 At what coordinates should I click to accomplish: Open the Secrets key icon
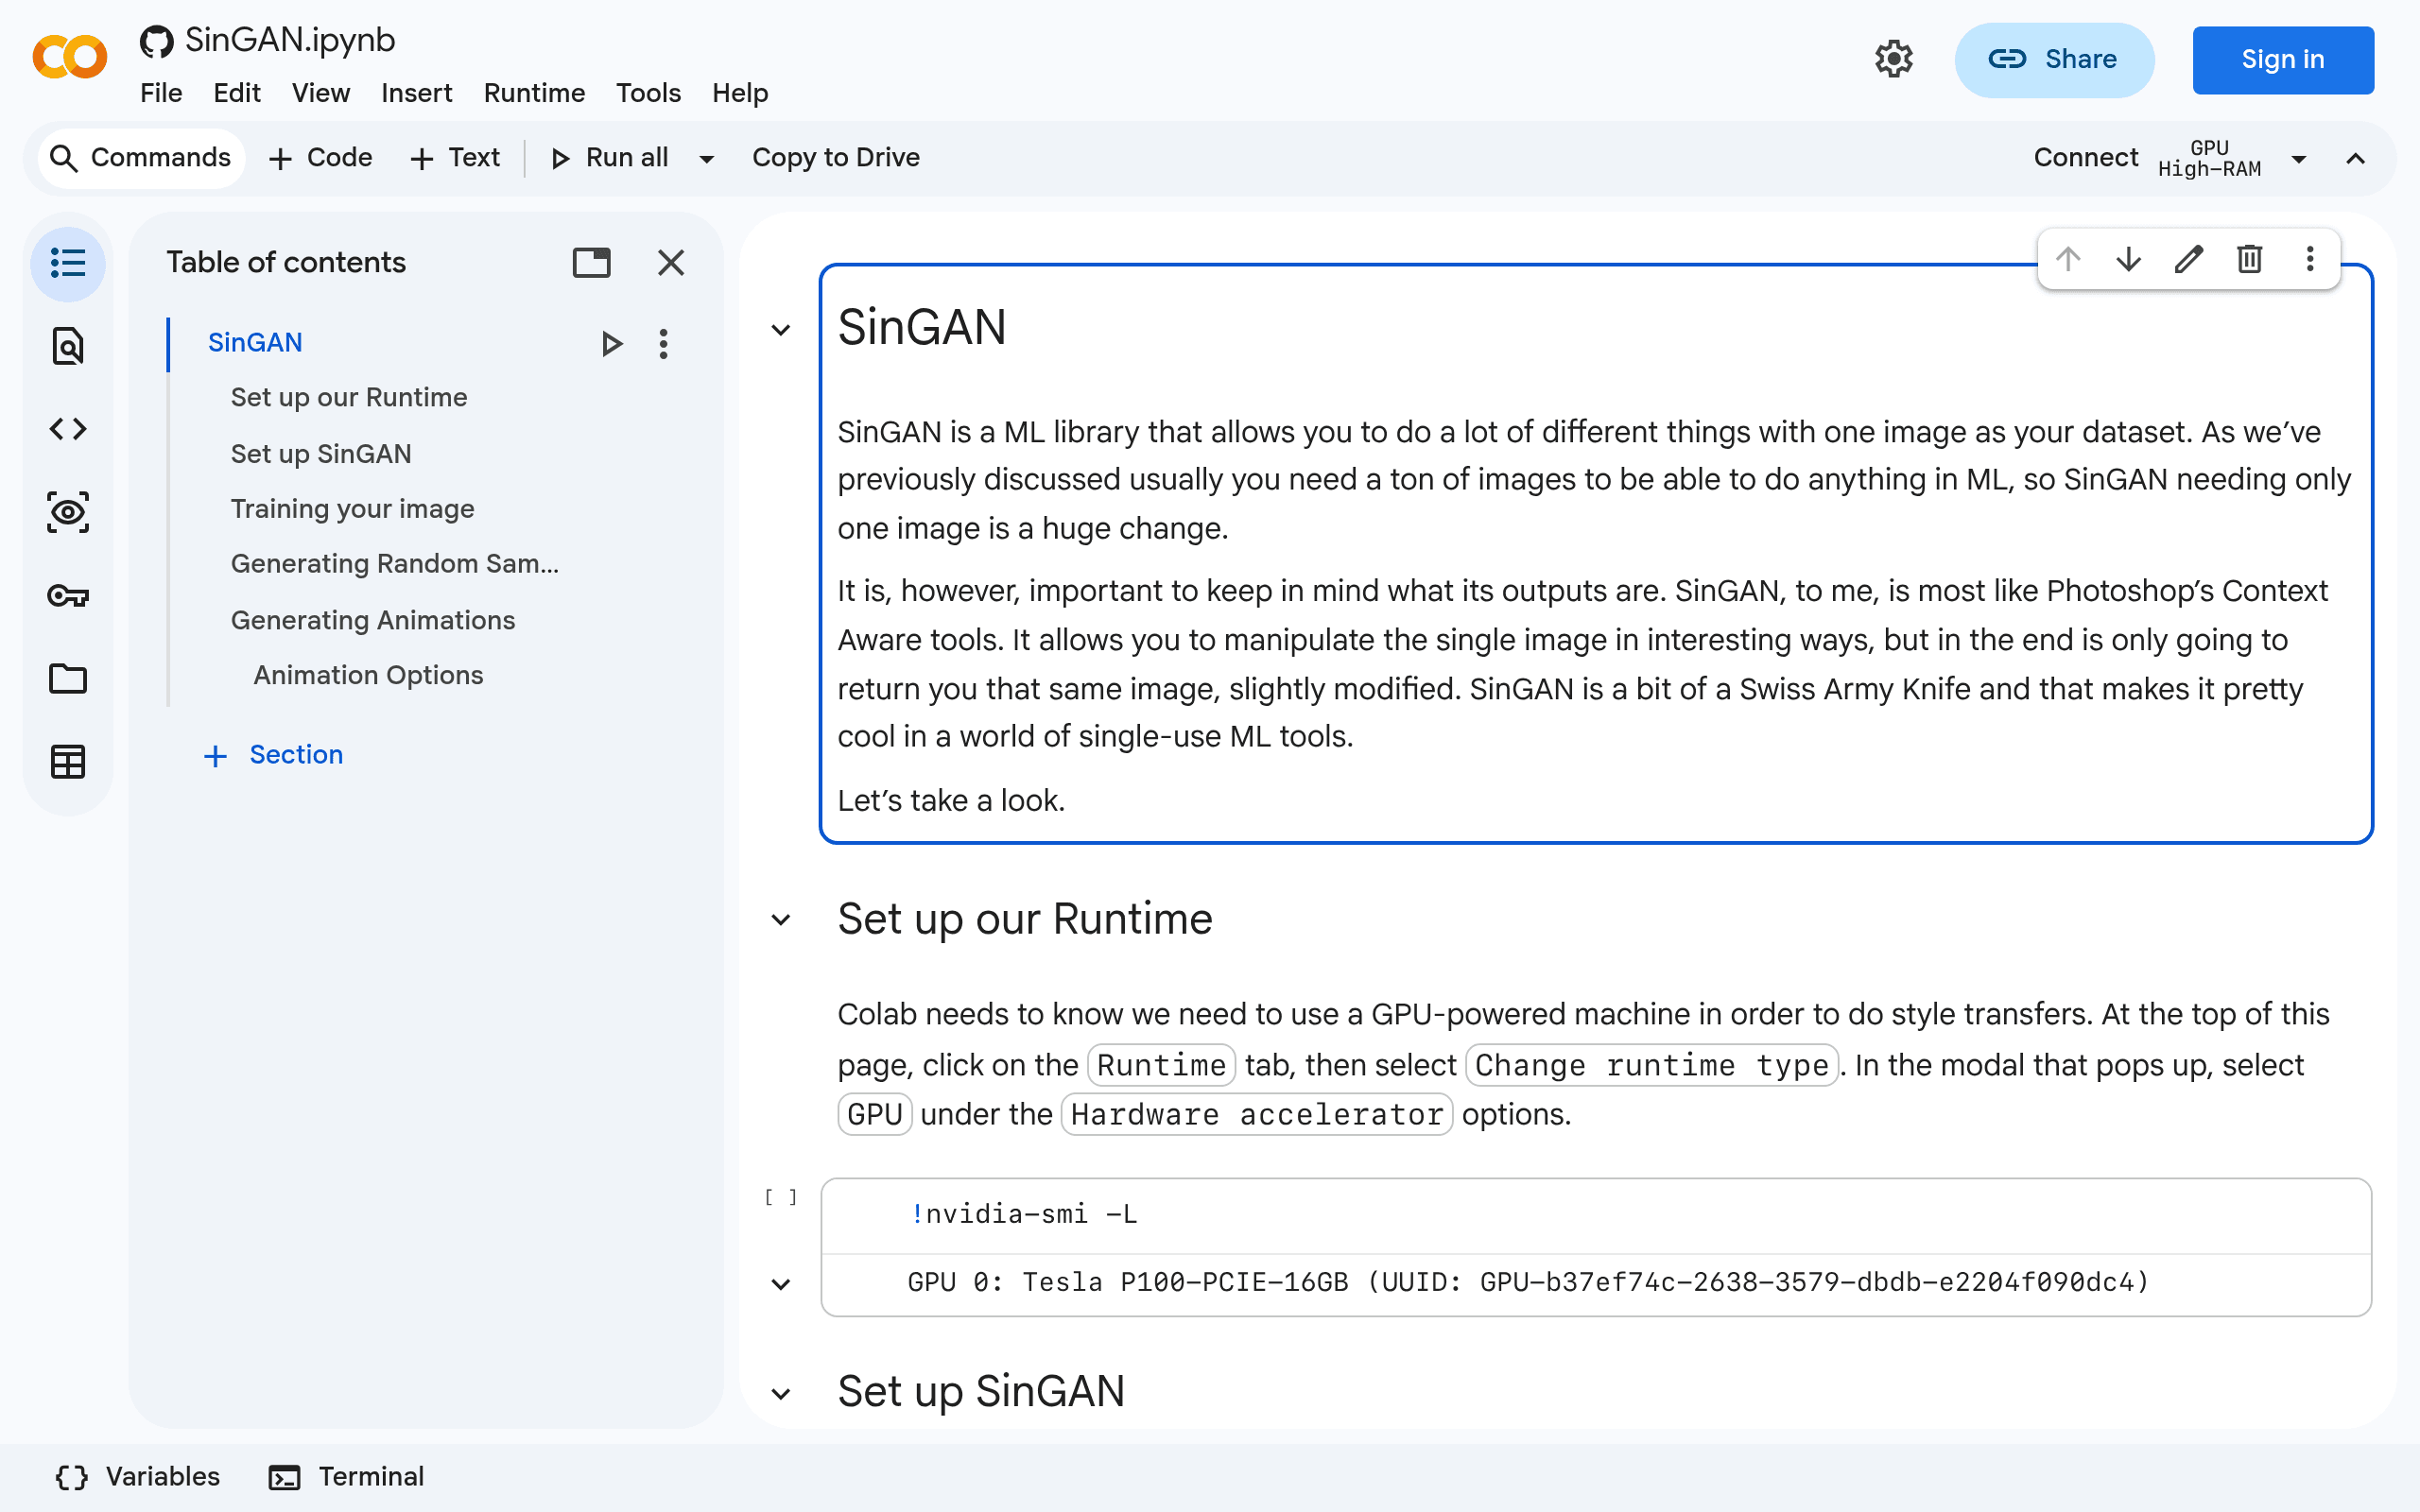68,596
